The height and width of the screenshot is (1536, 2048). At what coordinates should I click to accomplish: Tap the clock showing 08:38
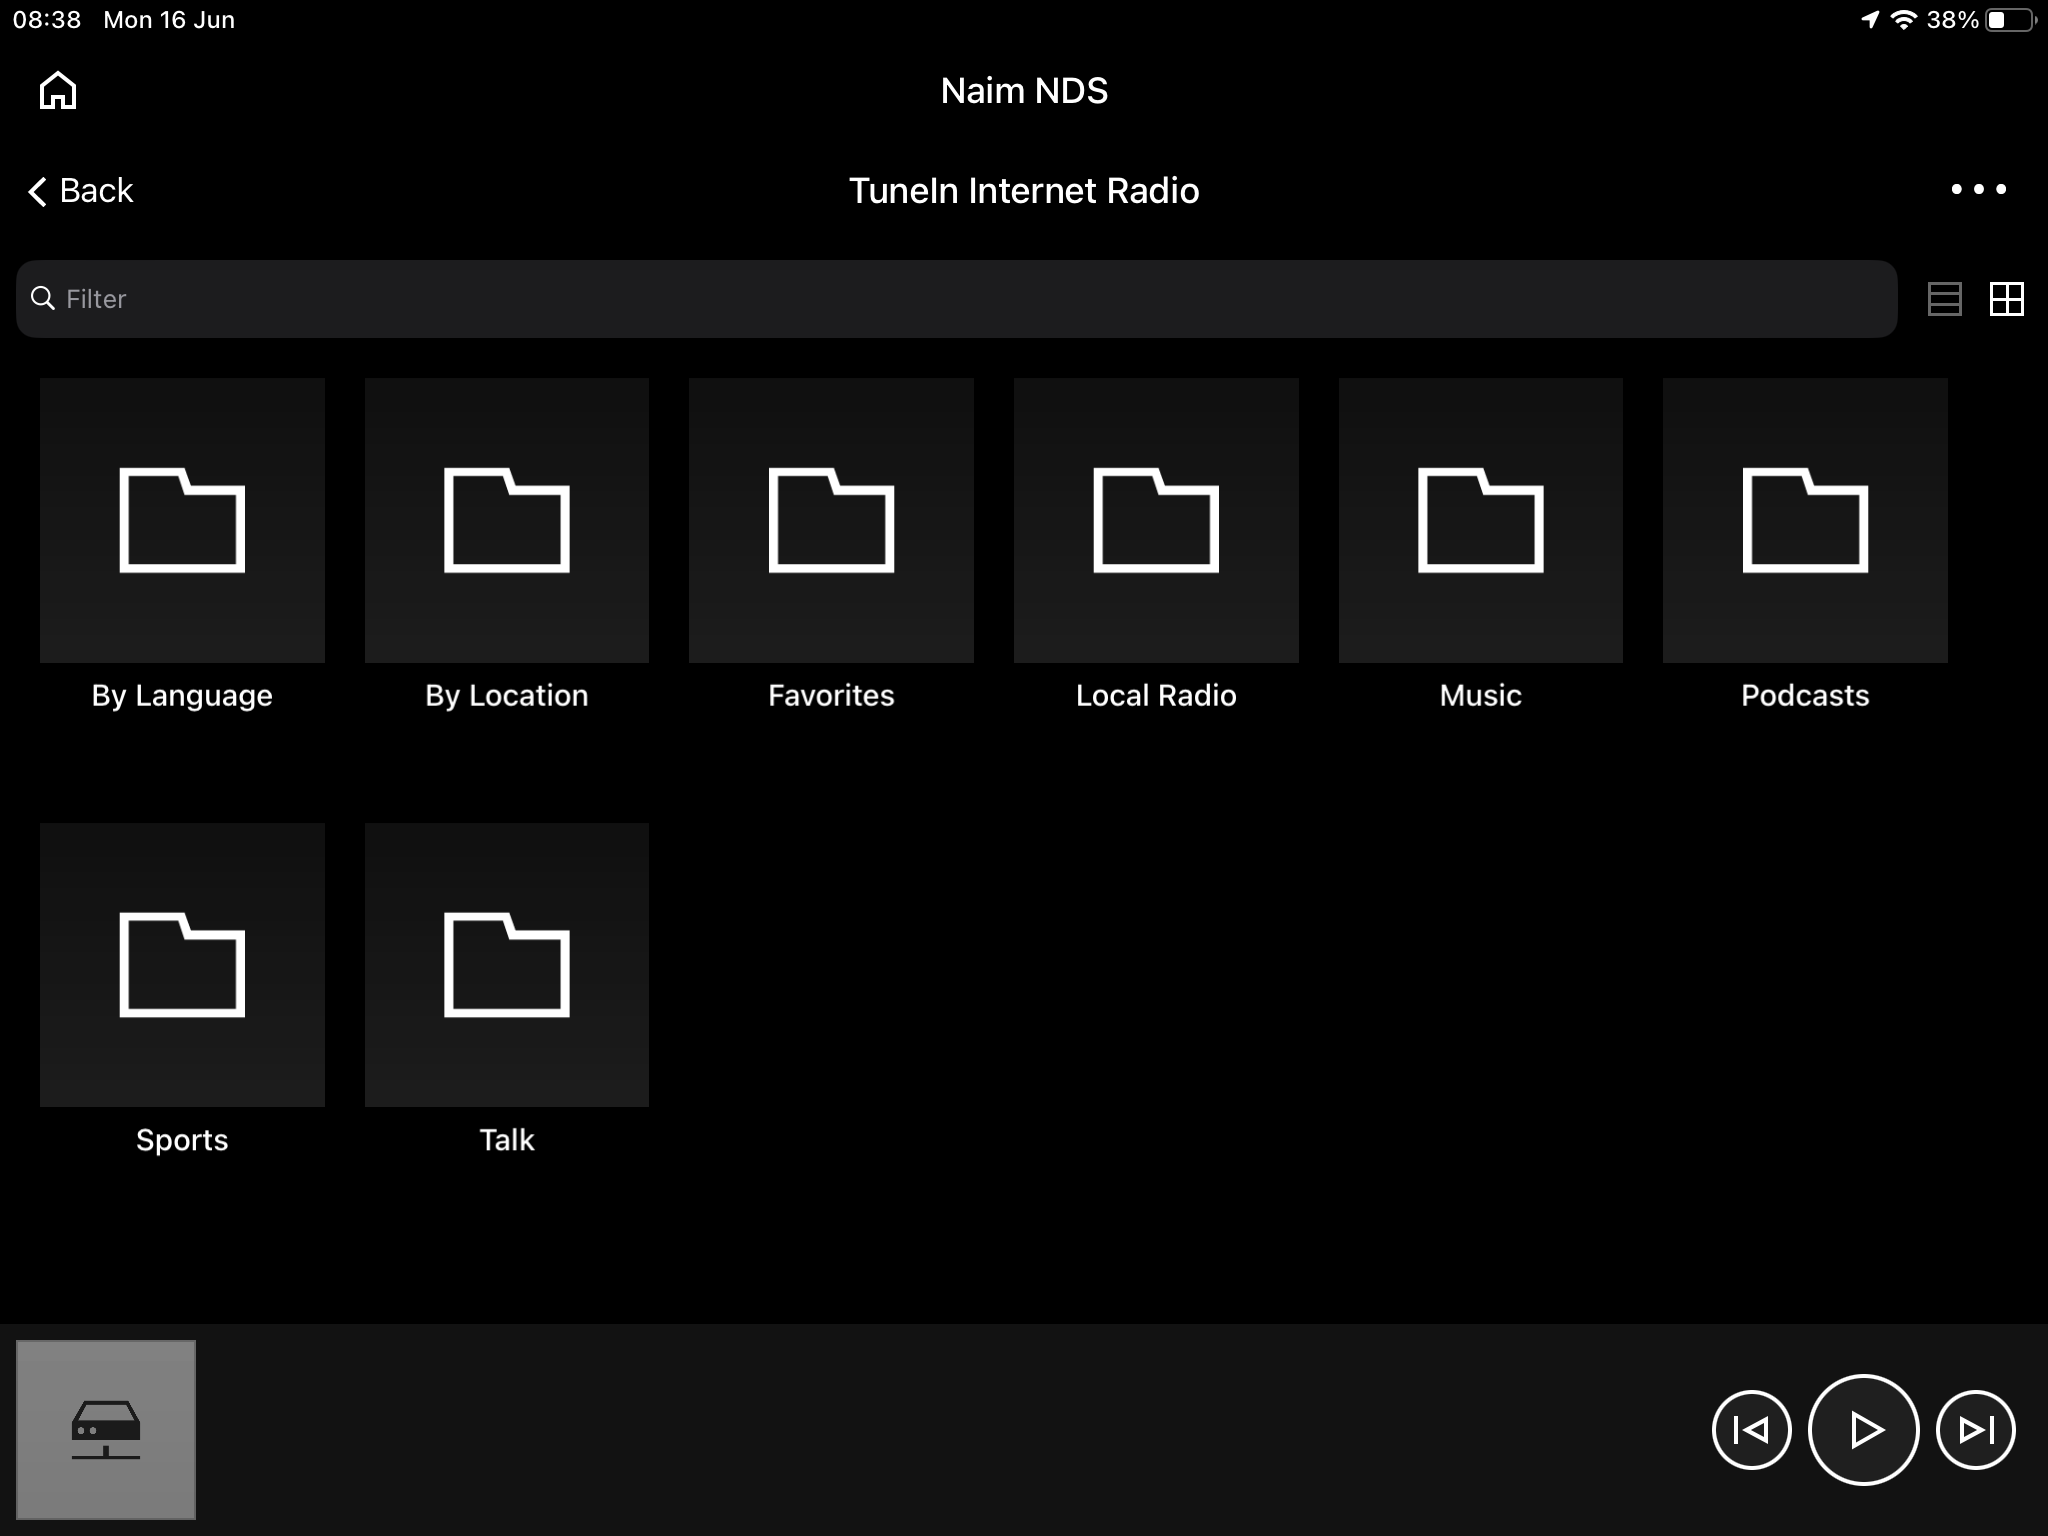[47, 20]
